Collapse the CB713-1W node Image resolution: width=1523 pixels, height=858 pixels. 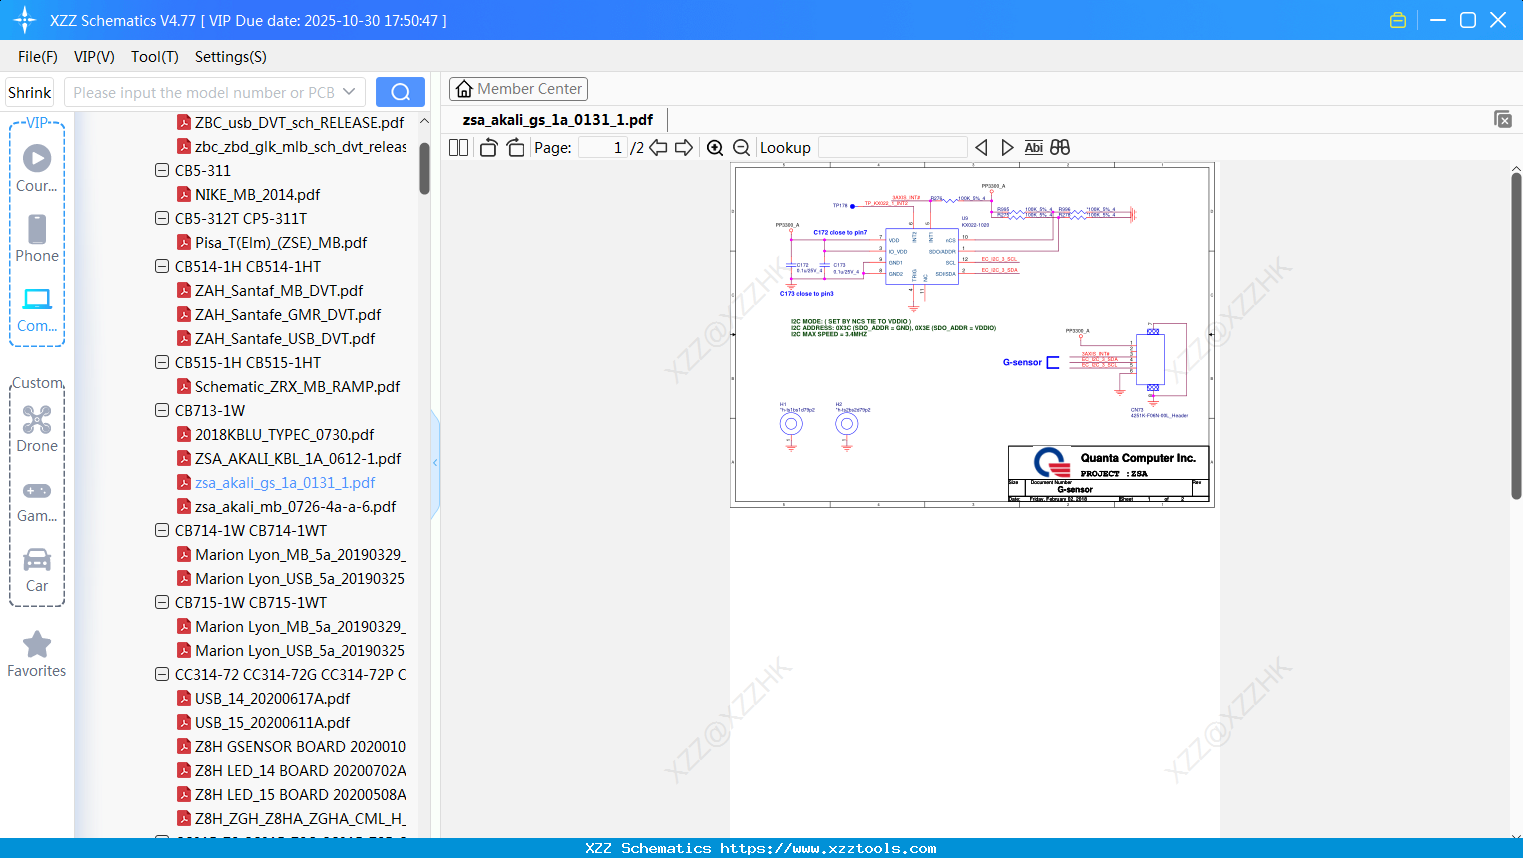click(x=162, y=410)
